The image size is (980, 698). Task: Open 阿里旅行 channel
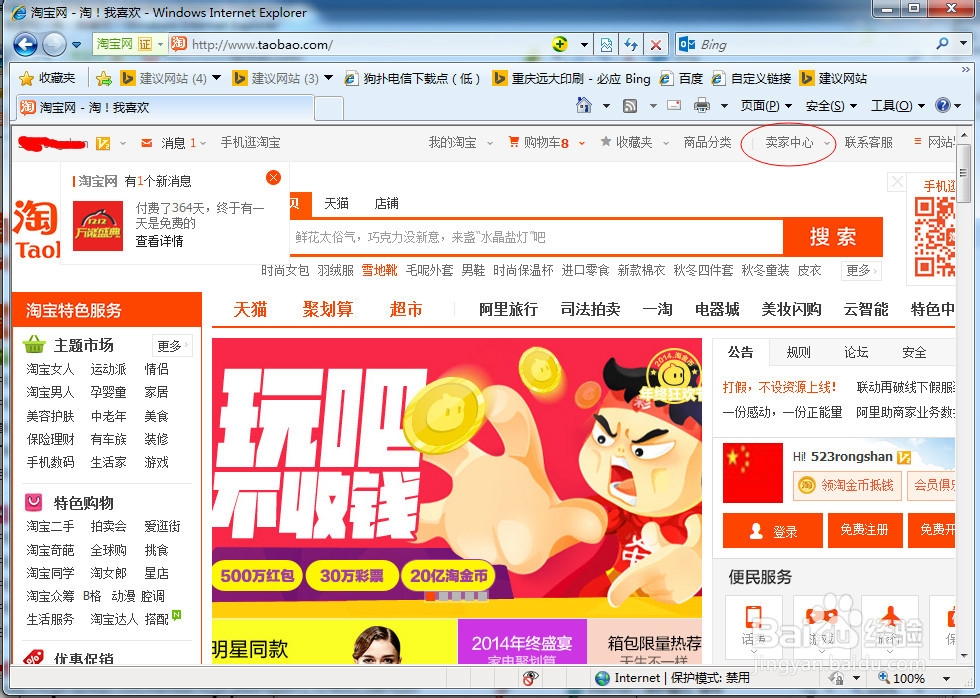click(508, 309)
